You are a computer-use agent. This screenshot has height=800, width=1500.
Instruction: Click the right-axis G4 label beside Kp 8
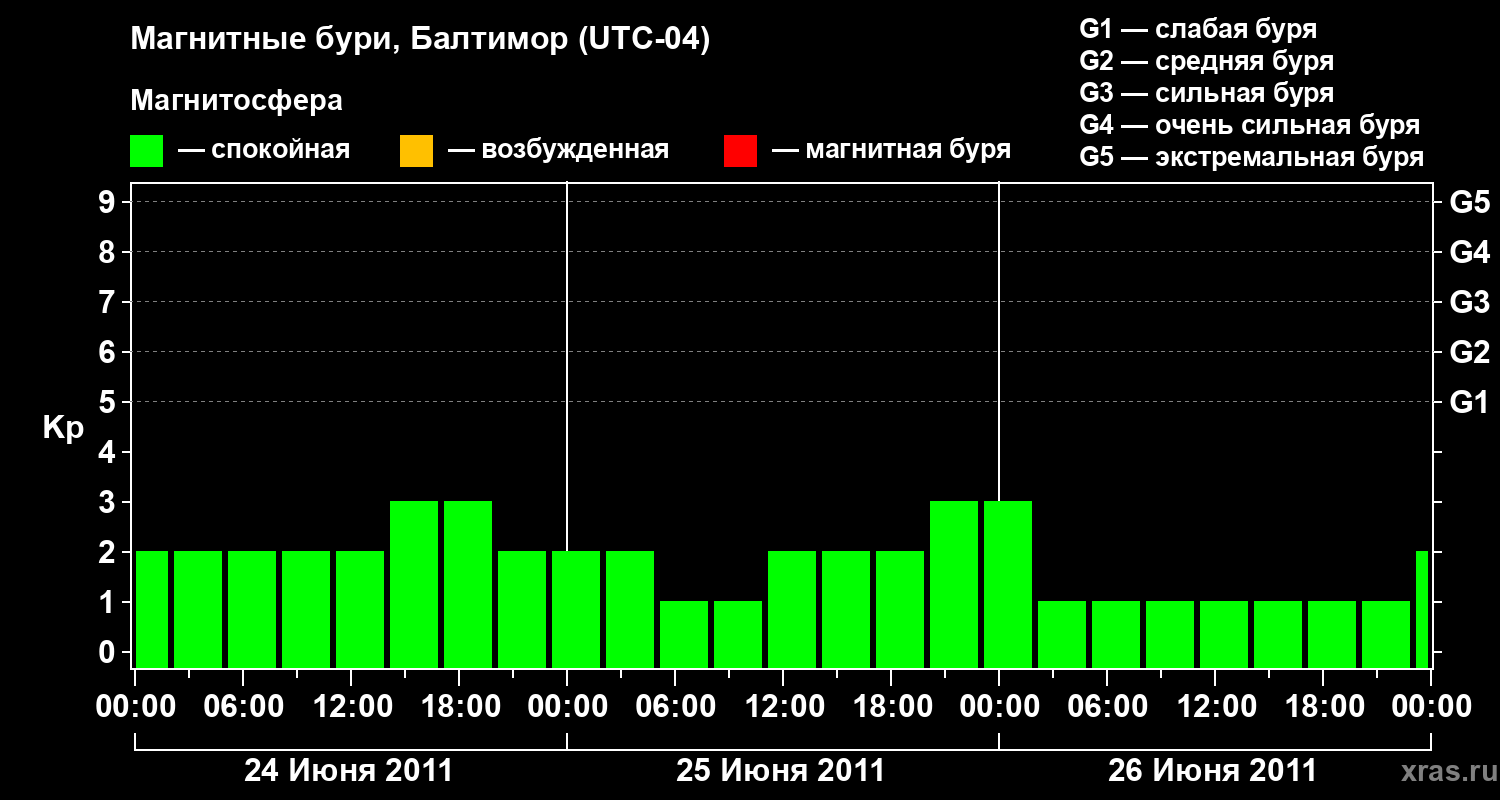(1470, 252)
